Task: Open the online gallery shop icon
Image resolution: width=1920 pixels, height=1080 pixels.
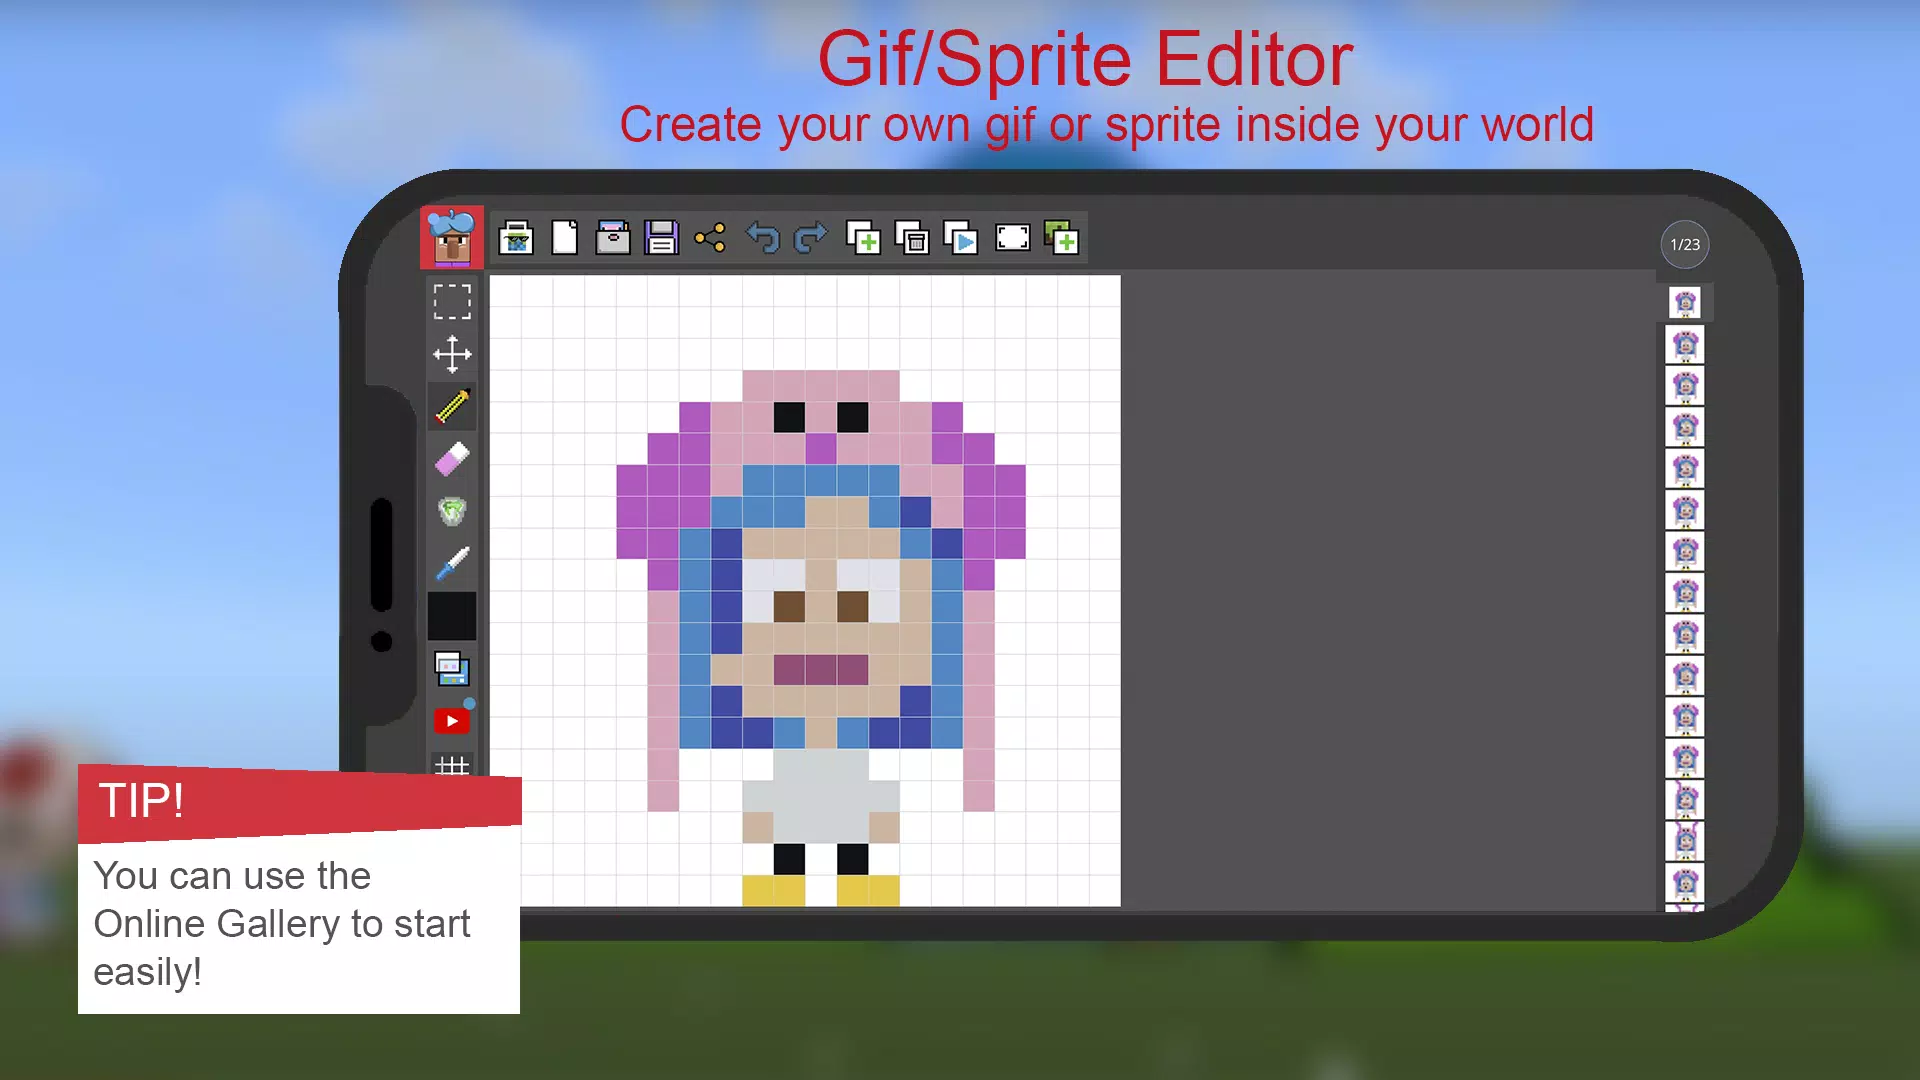Action: [x=516, y=238]
